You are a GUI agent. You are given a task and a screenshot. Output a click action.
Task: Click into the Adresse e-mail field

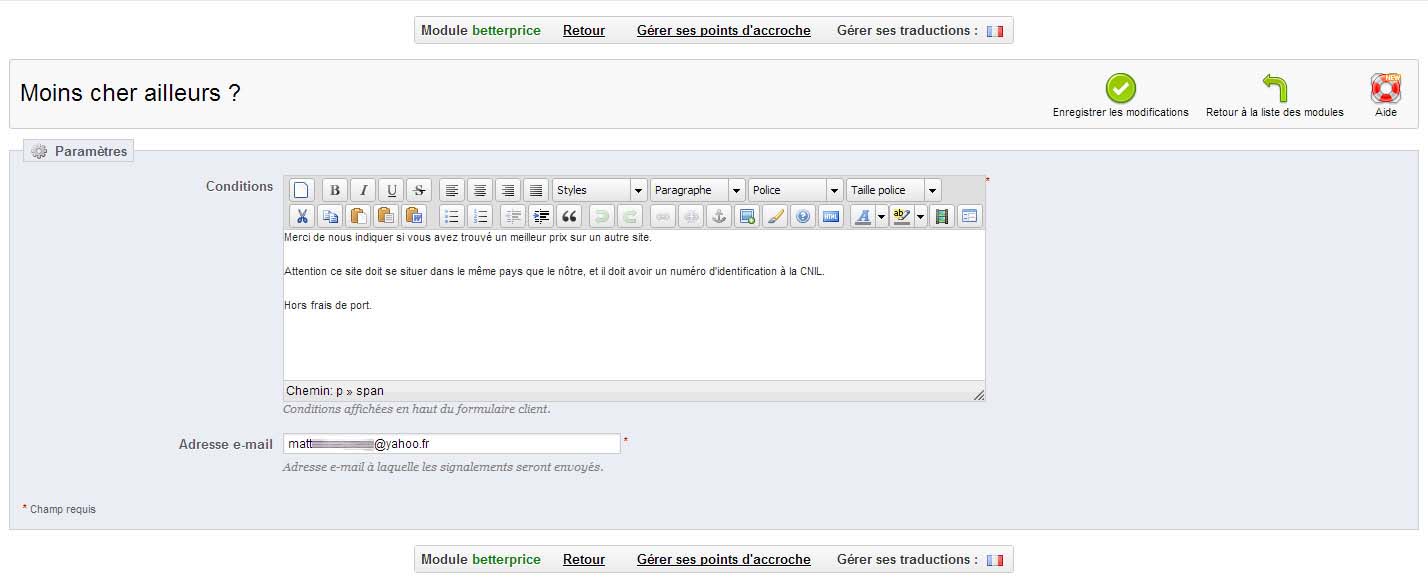(x=452, y=443)
